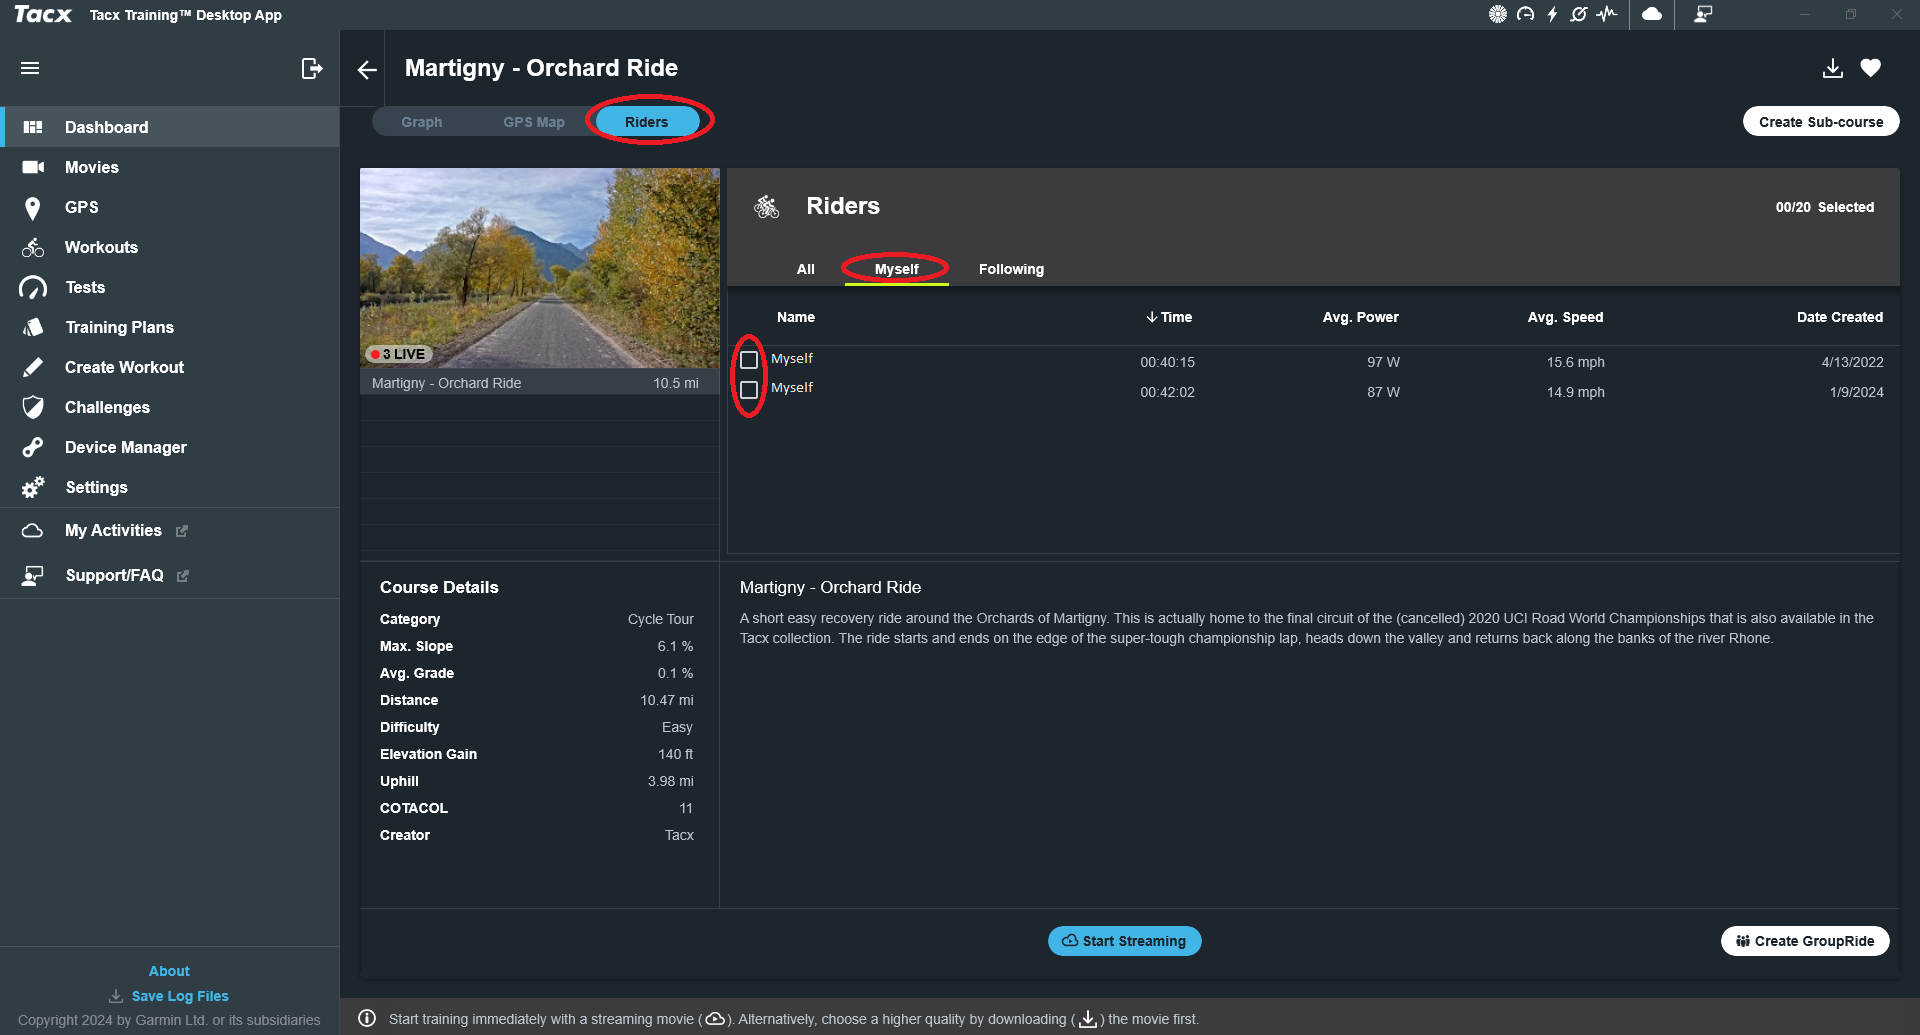Click the Tacx logo in the title bar

click(43, 14)
